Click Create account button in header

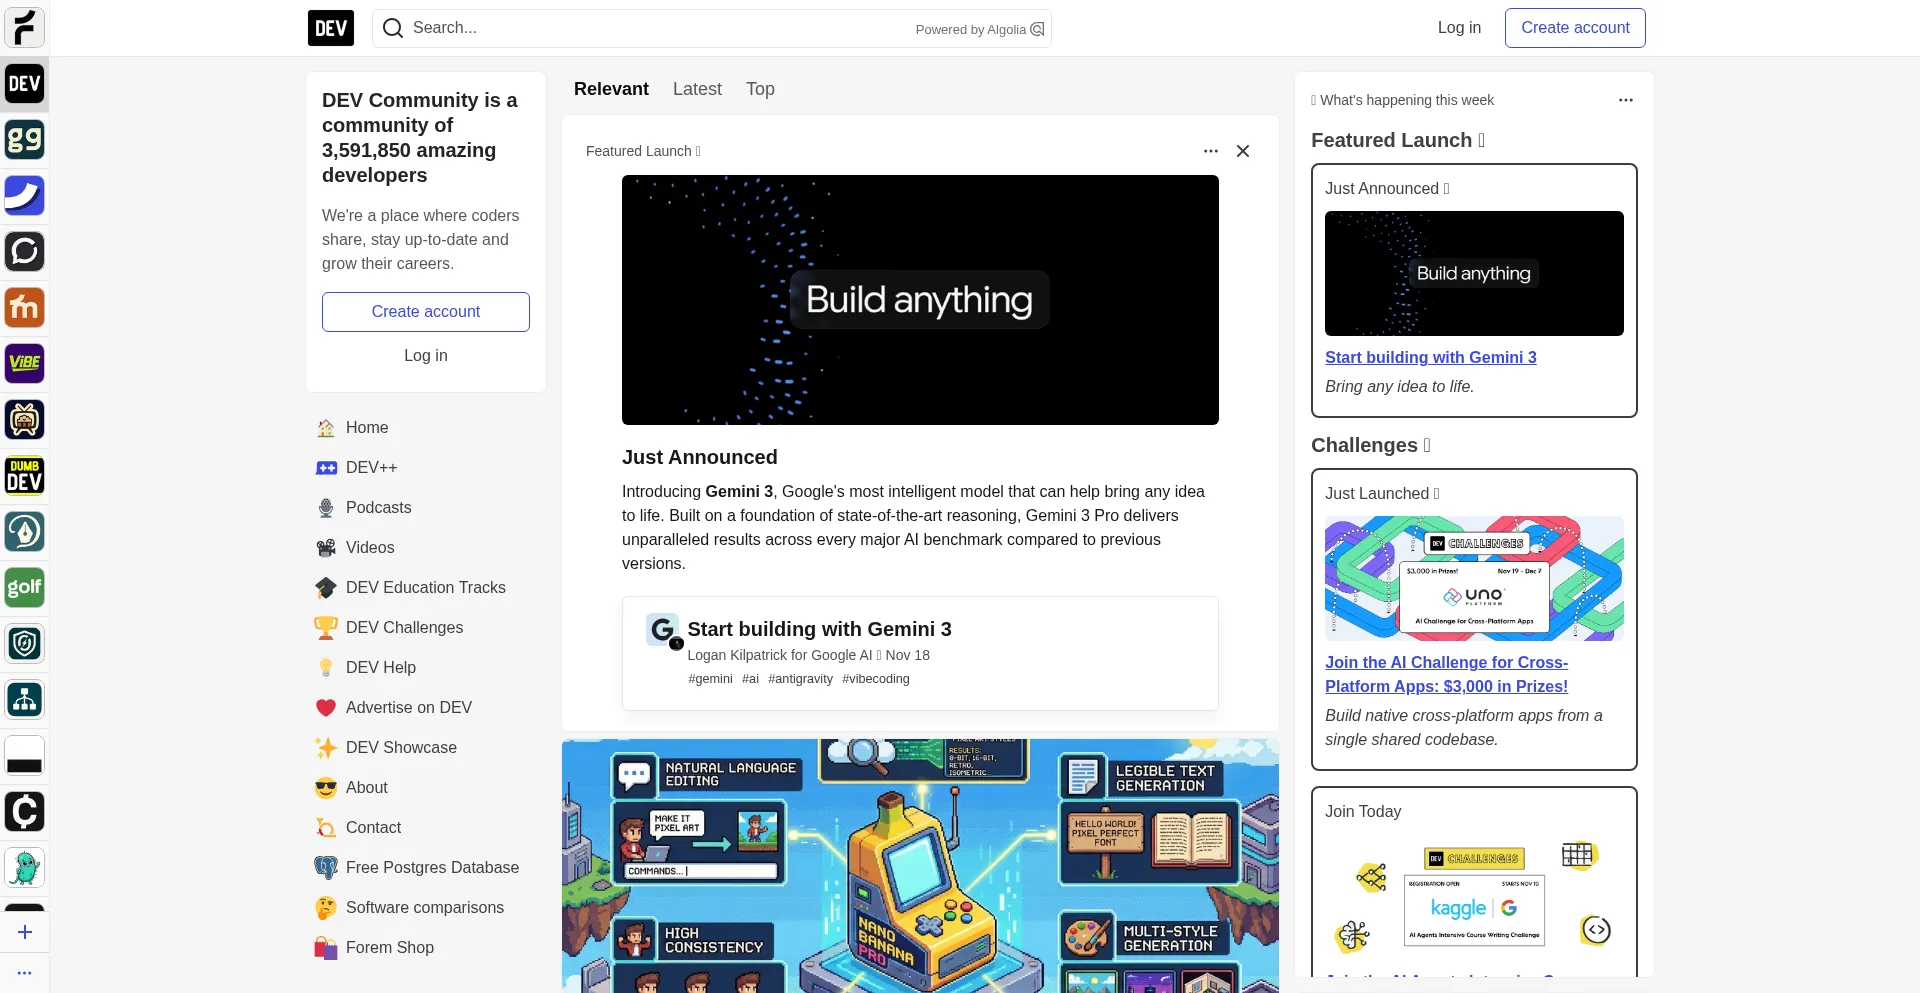pyautogui.click(x=1575, y=28)
